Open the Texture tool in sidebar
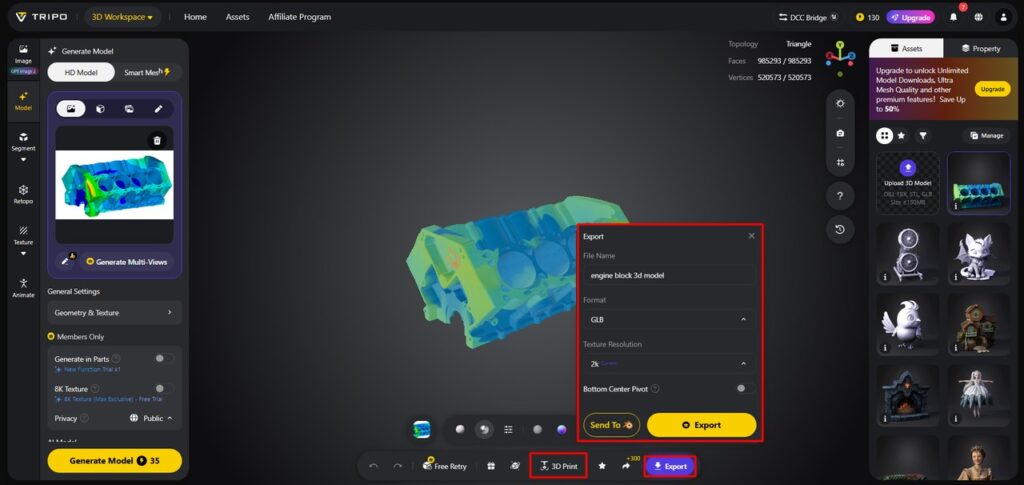 [x=24, y=236]
